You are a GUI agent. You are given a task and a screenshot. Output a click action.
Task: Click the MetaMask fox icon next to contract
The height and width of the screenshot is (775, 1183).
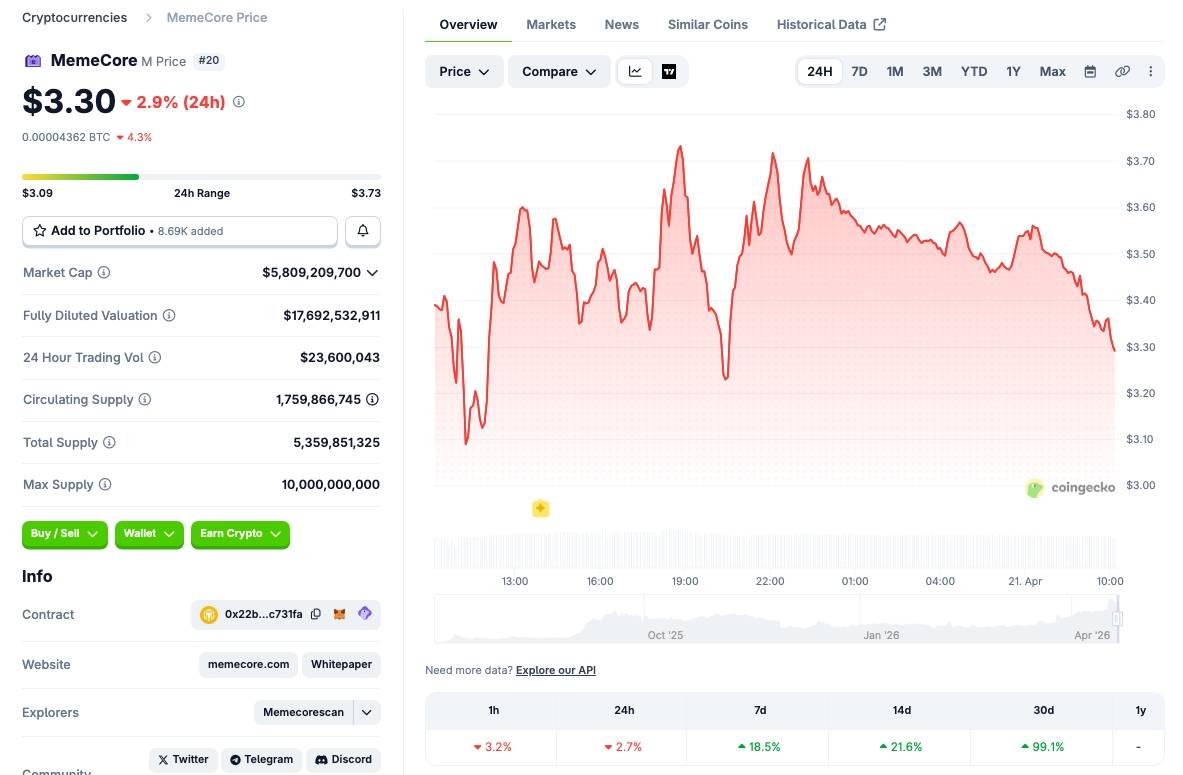point(340,614)
